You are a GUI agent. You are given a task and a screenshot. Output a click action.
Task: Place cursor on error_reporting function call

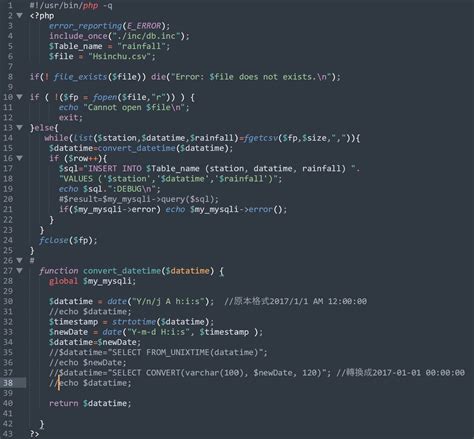86,26
